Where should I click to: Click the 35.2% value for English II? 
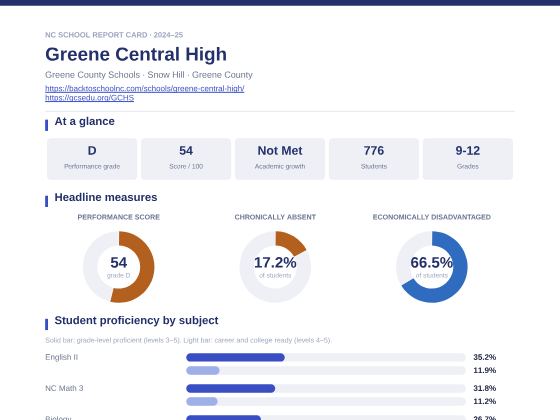pos(485,357)
